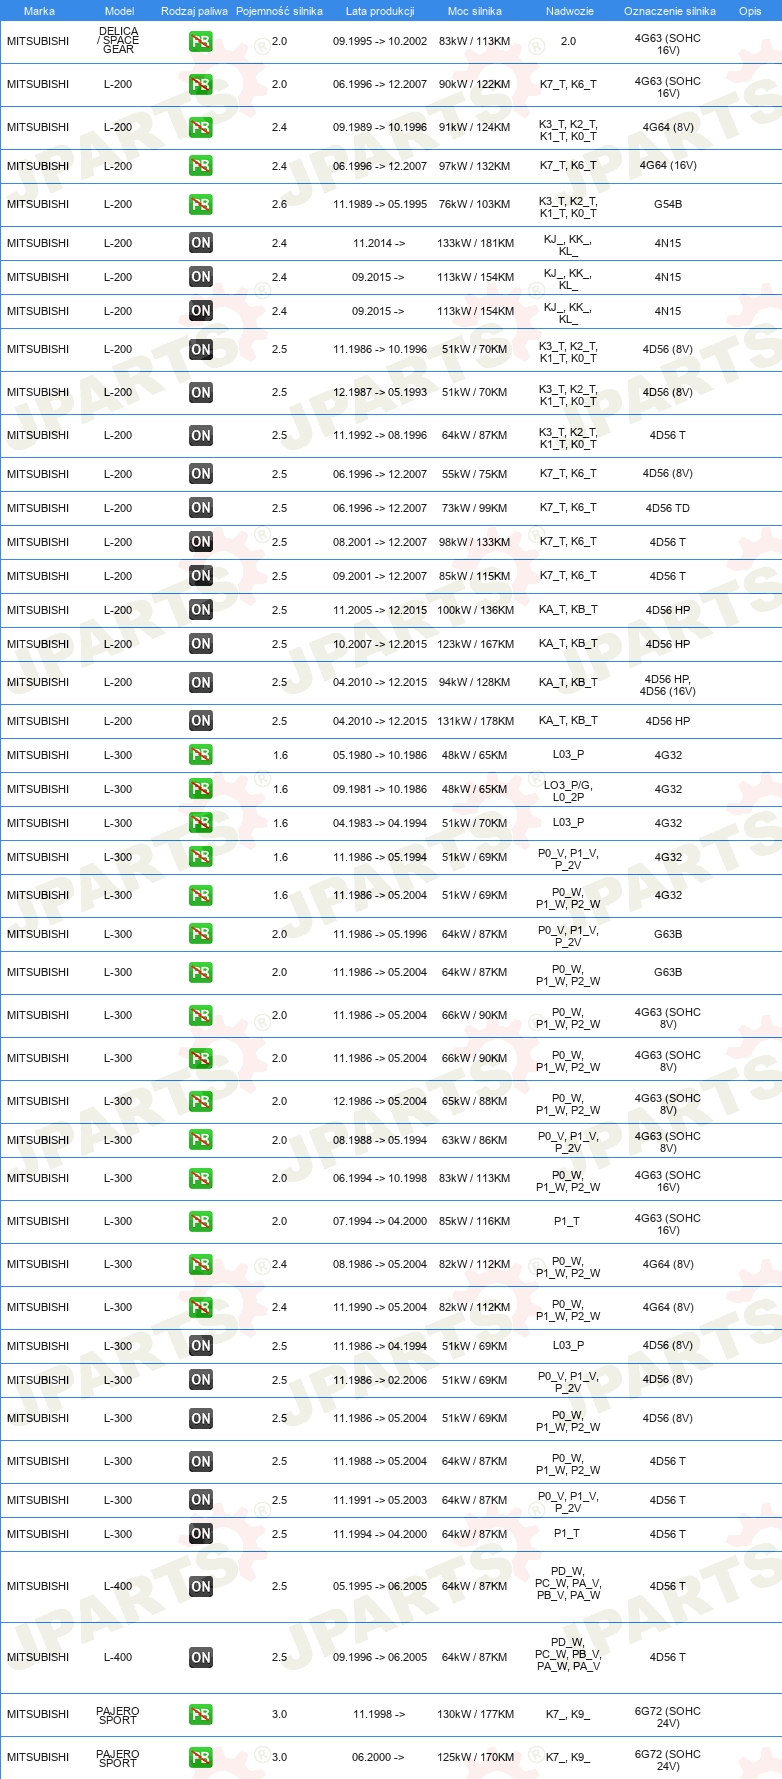Click the PB icon in the L-300 04.1983 -> 04.1994 row
This screenshot has height=1779, width=782.
(x=201, y=823)
